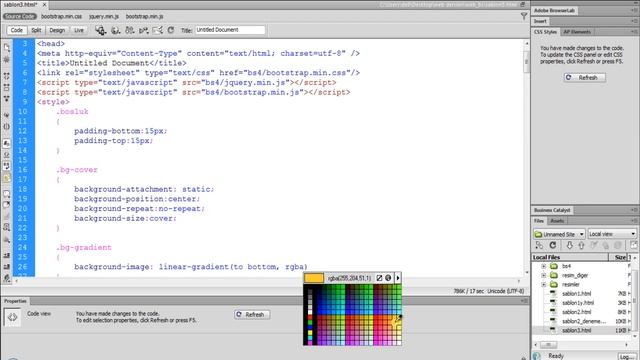Switch to Design view
The width and height of the screenshot is (640, 360).
point(57,30)
